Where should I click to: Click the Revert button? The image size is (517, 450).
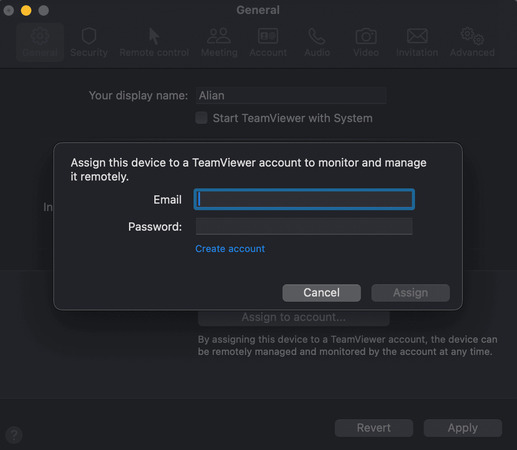tap(374, 428)
